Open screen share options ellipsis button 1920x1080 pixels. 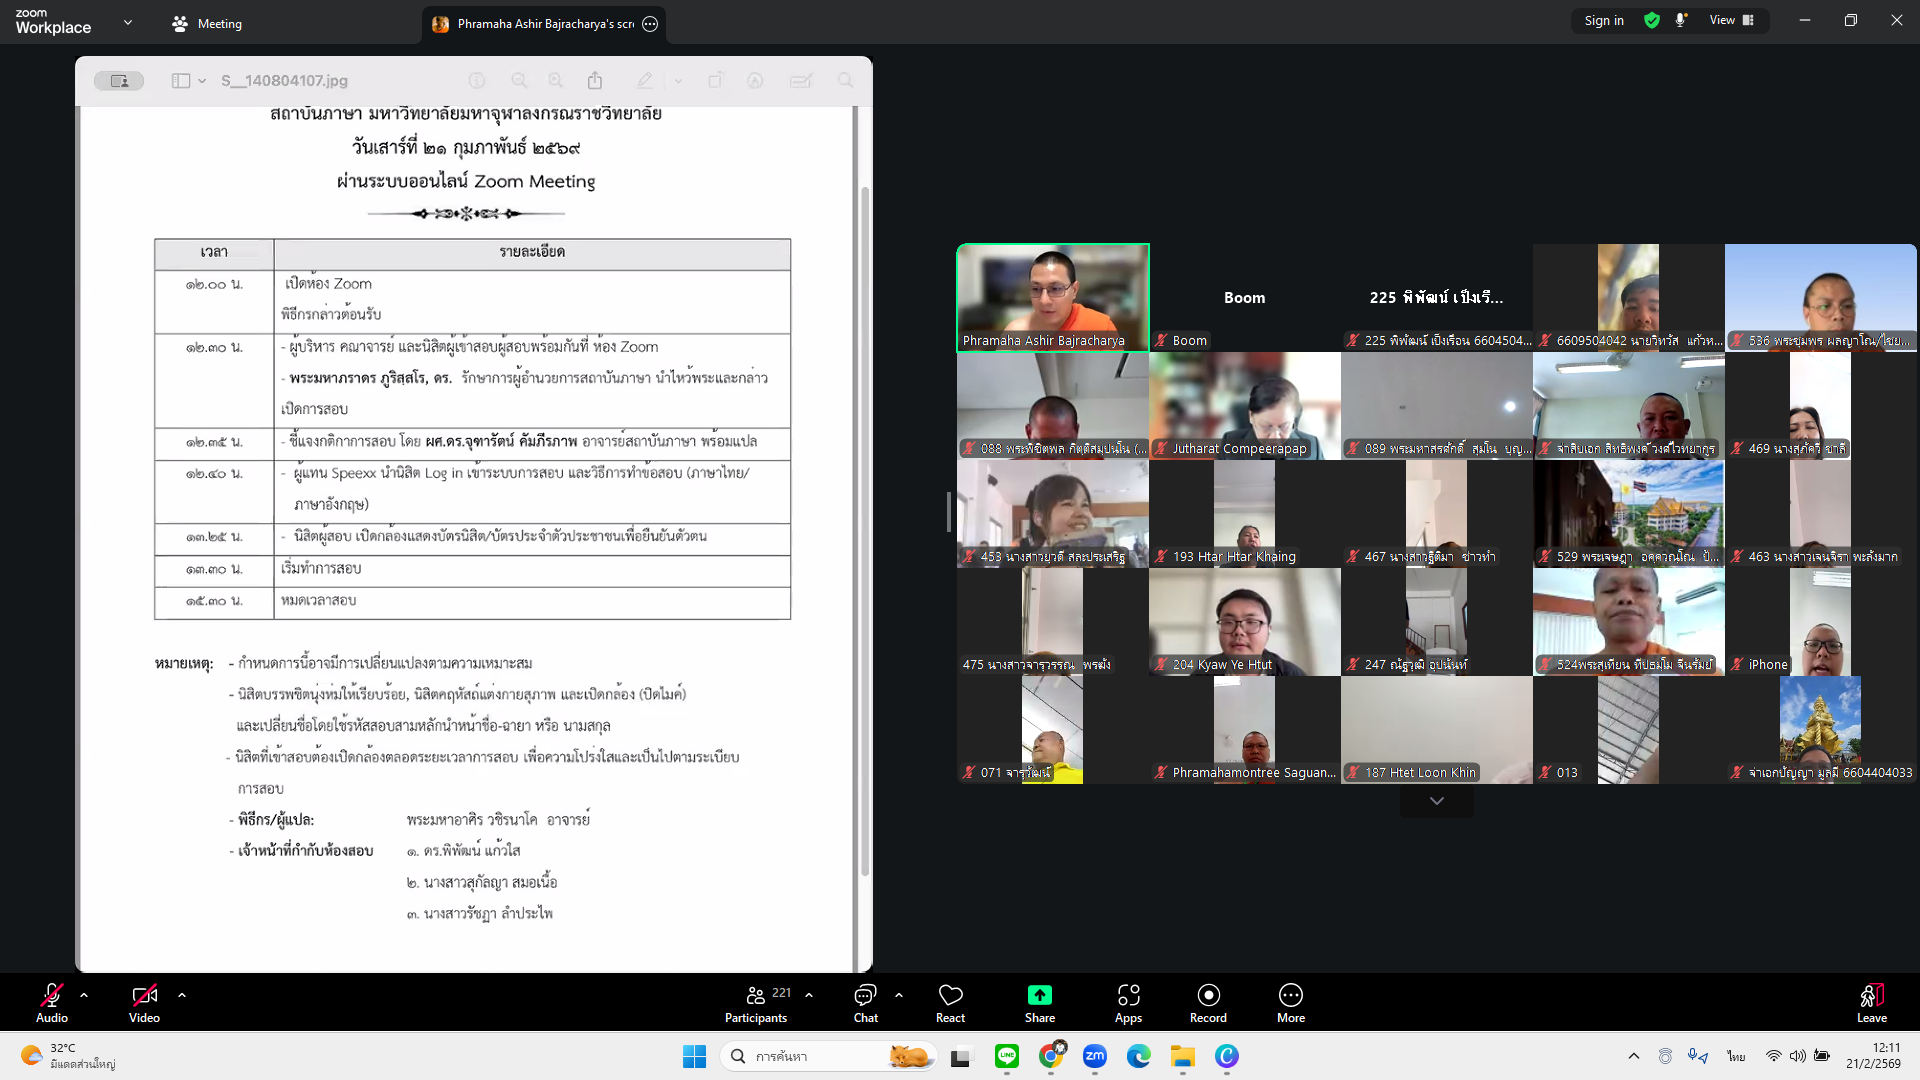(650, 24)
